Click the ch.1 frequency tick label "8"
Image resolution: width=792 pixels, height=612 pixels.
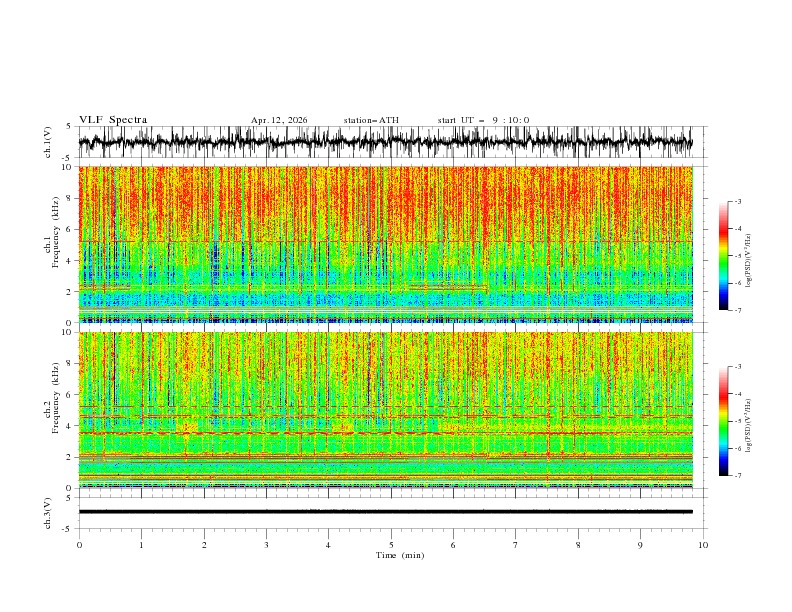69,198
